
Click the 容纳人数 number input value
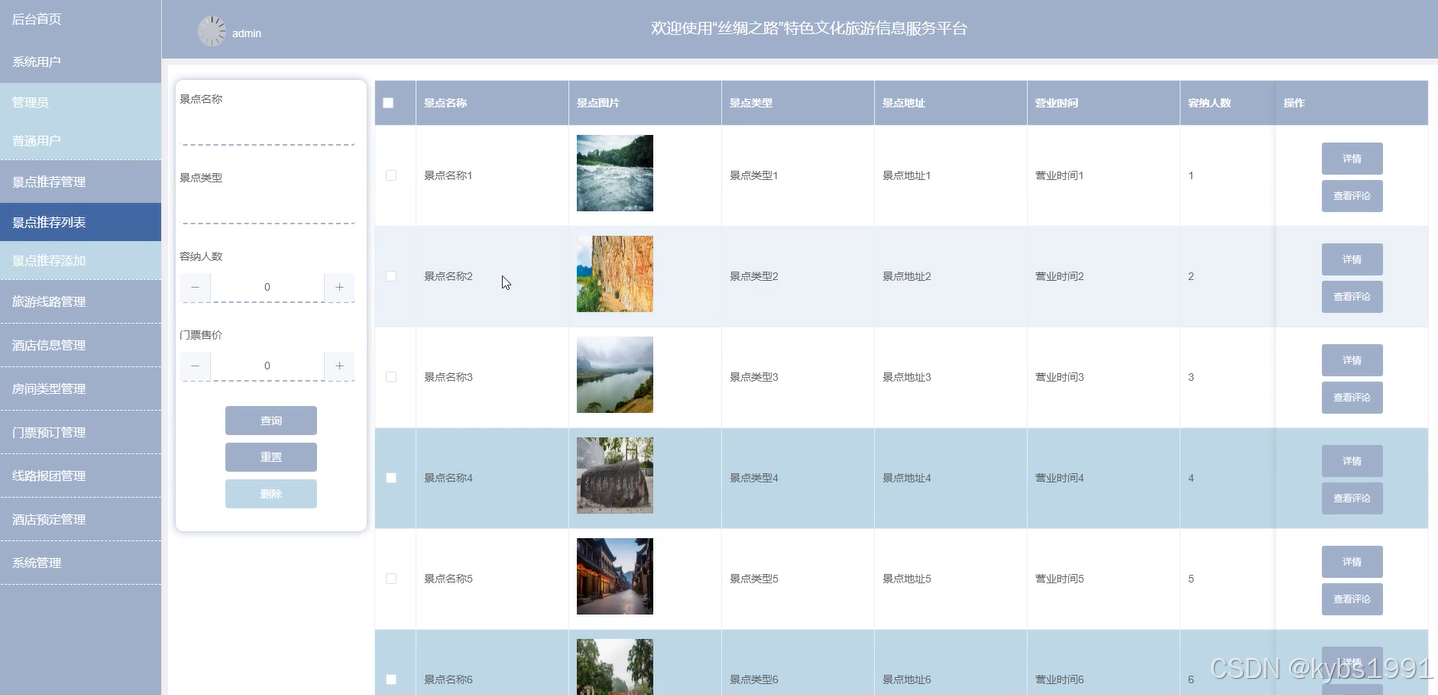[267, 287]
